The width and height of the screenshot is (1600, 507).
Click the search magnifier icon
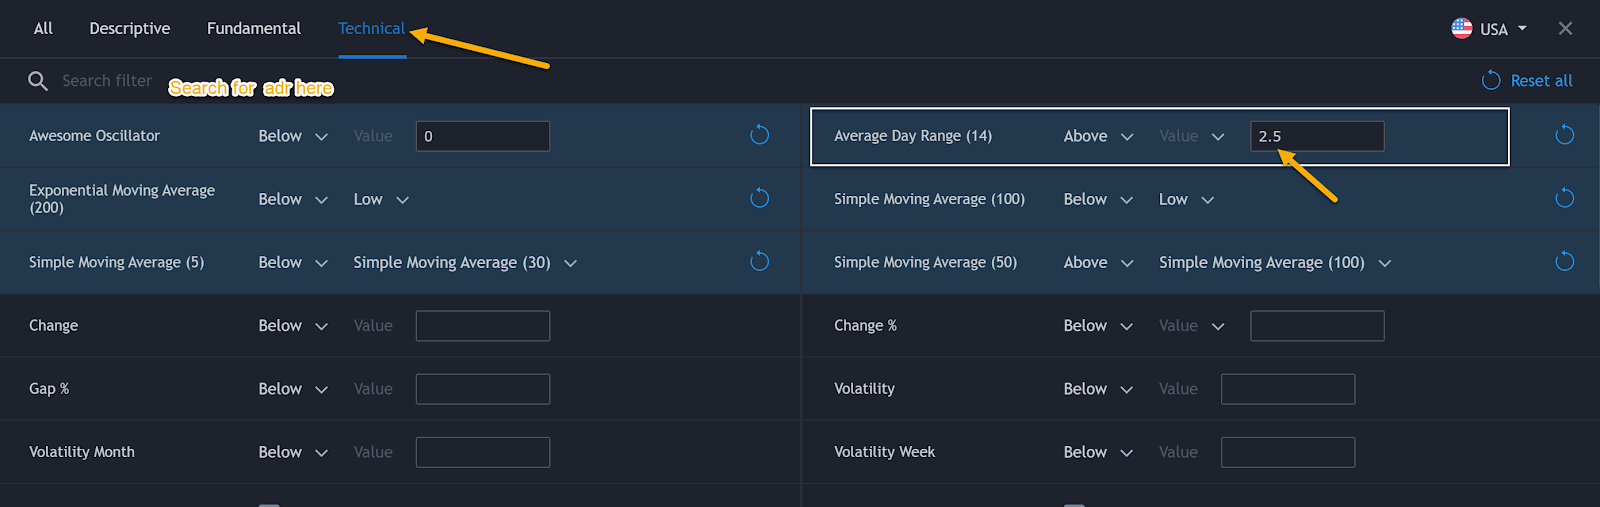(x=38, y=81)
